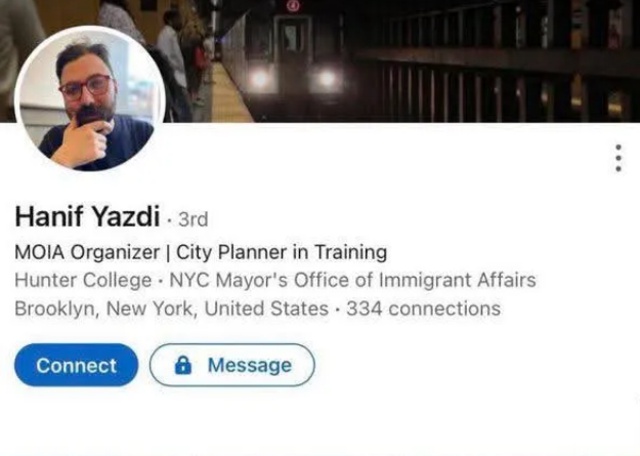Screen dimensions: 640x456
Task: Click the train's left headlight in banner
Action: 260,80
